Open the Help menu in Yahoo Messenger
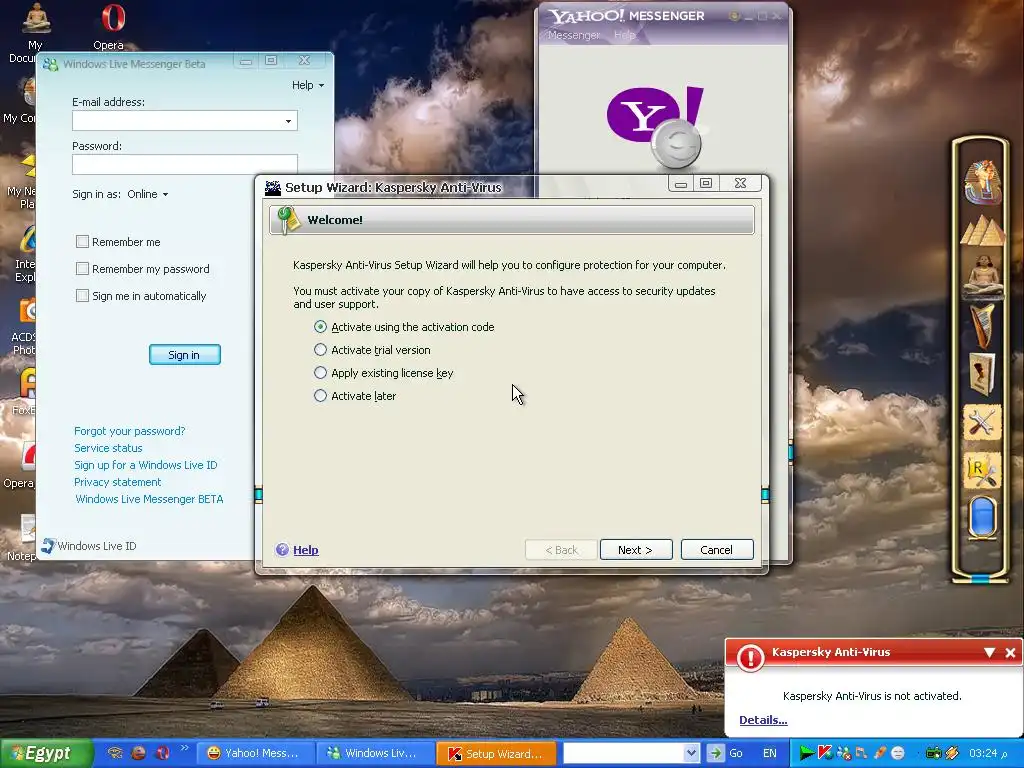The image size is (1024, 768). [624, 35]
